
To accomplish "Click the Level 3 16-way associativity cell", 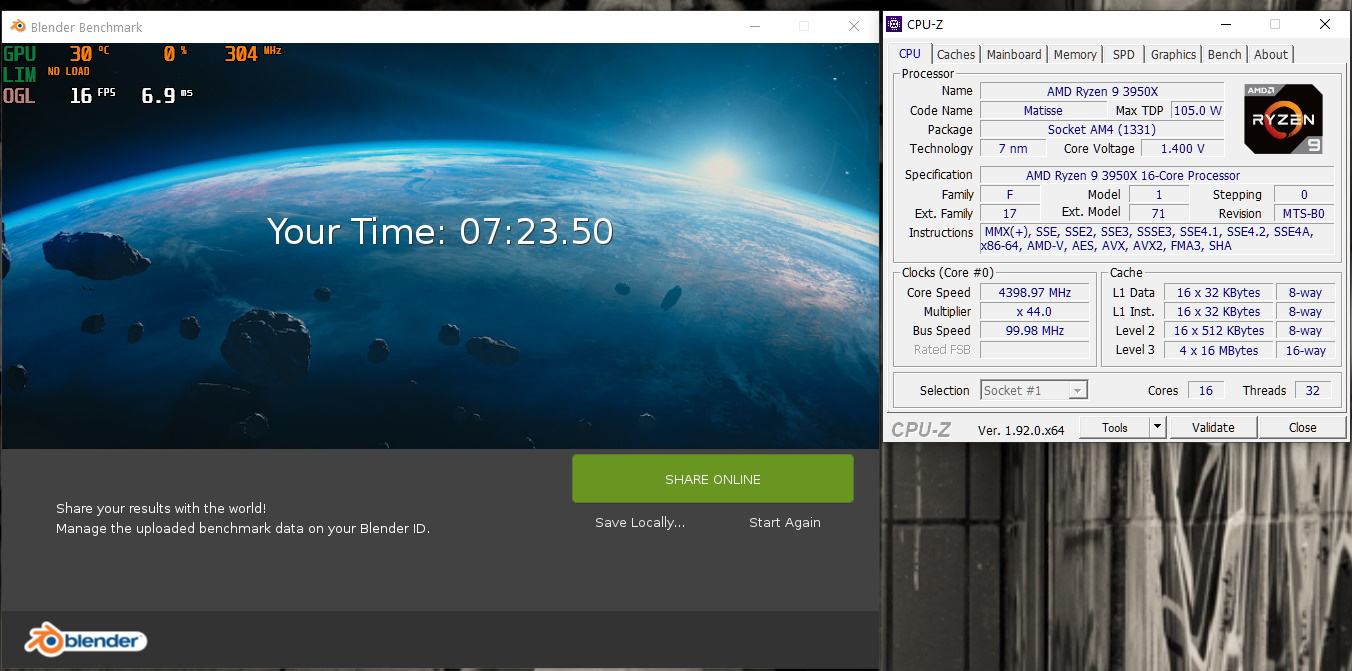I will [x=1305, y=350].
